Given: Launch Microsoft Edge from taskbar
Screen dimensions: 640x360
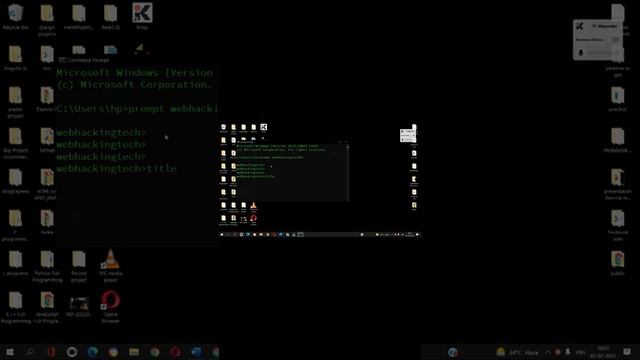Looking at the screenshot, I should pyautogui.click(x=93, y=352).
